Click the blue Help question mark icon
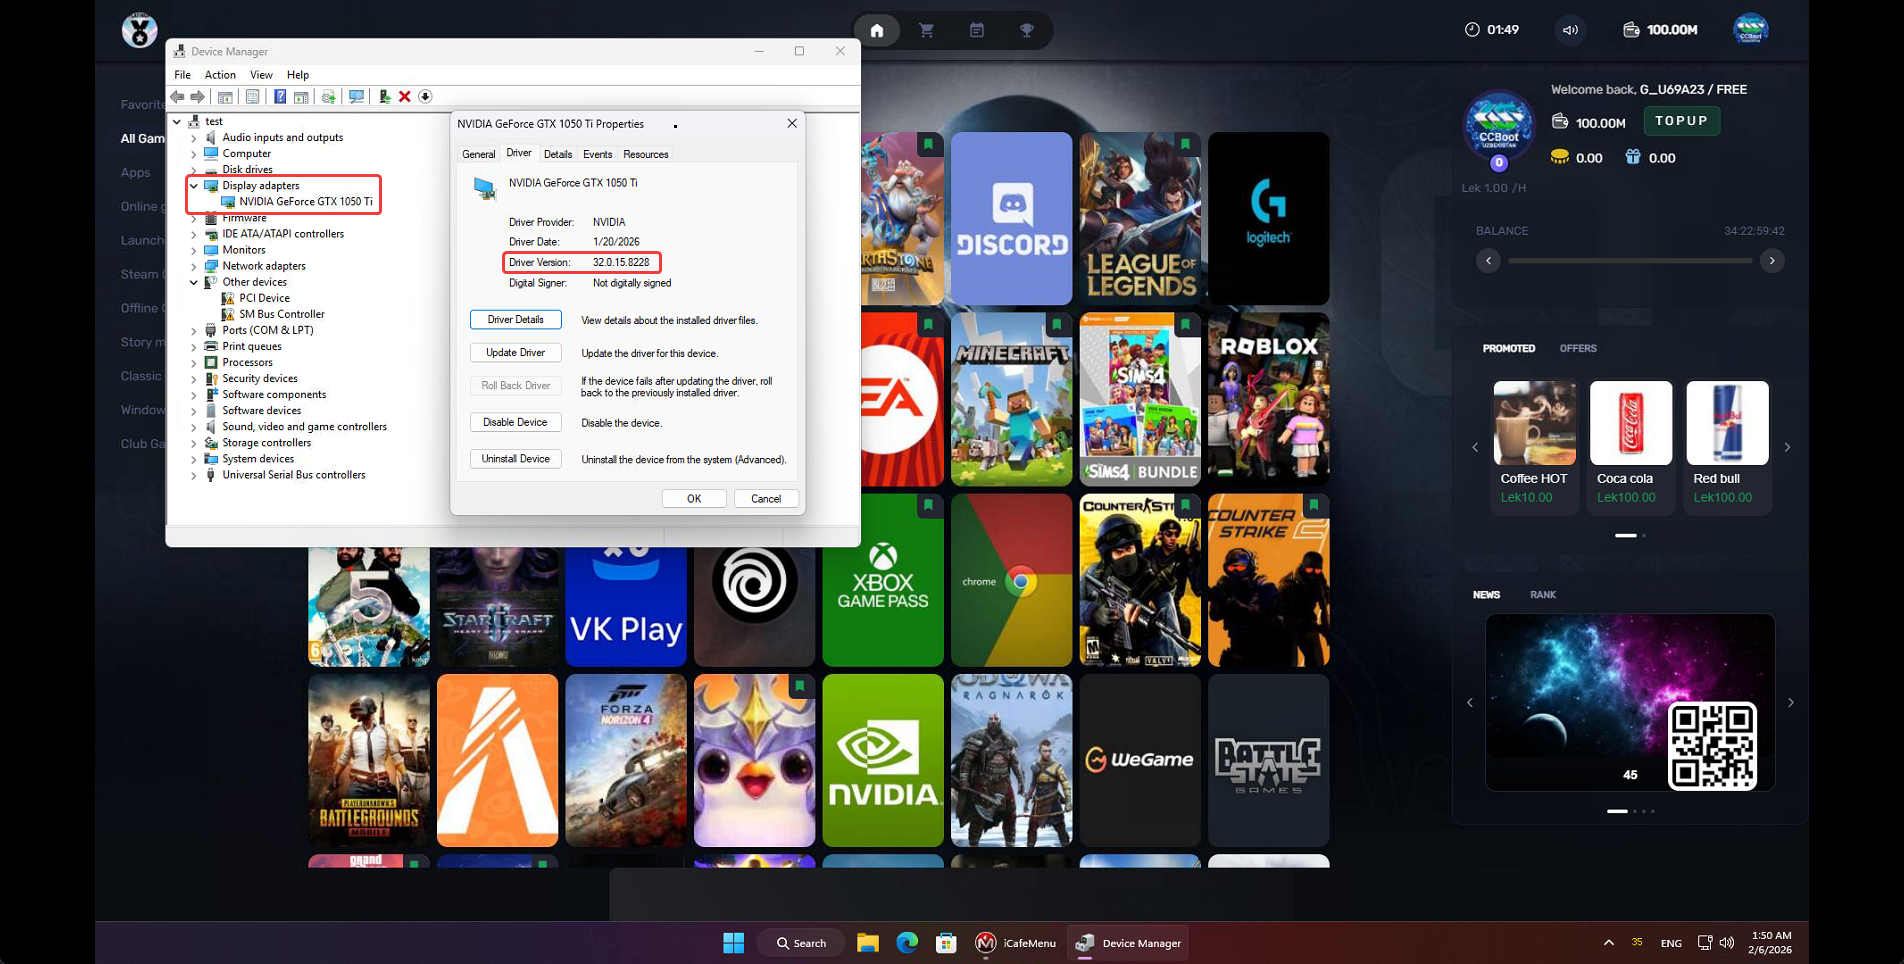The height and width of the screenshot is (964, 1904). point(280,96)
